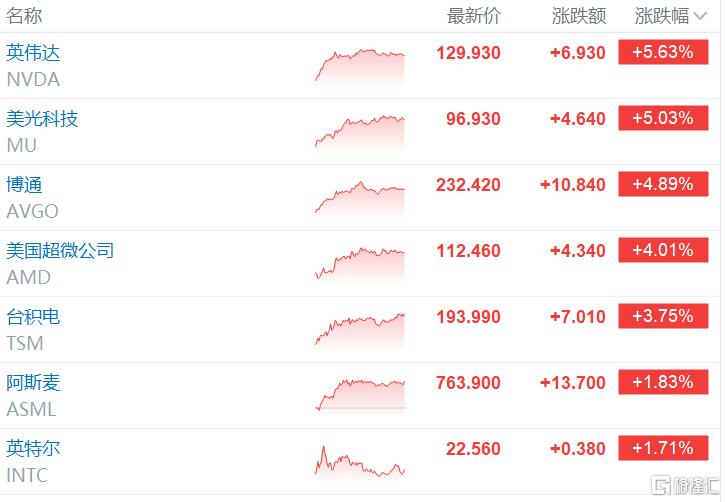This screenshot has height=502, width=726.
Task: Open the 美光科技 stock link
Action: [42, 119]
